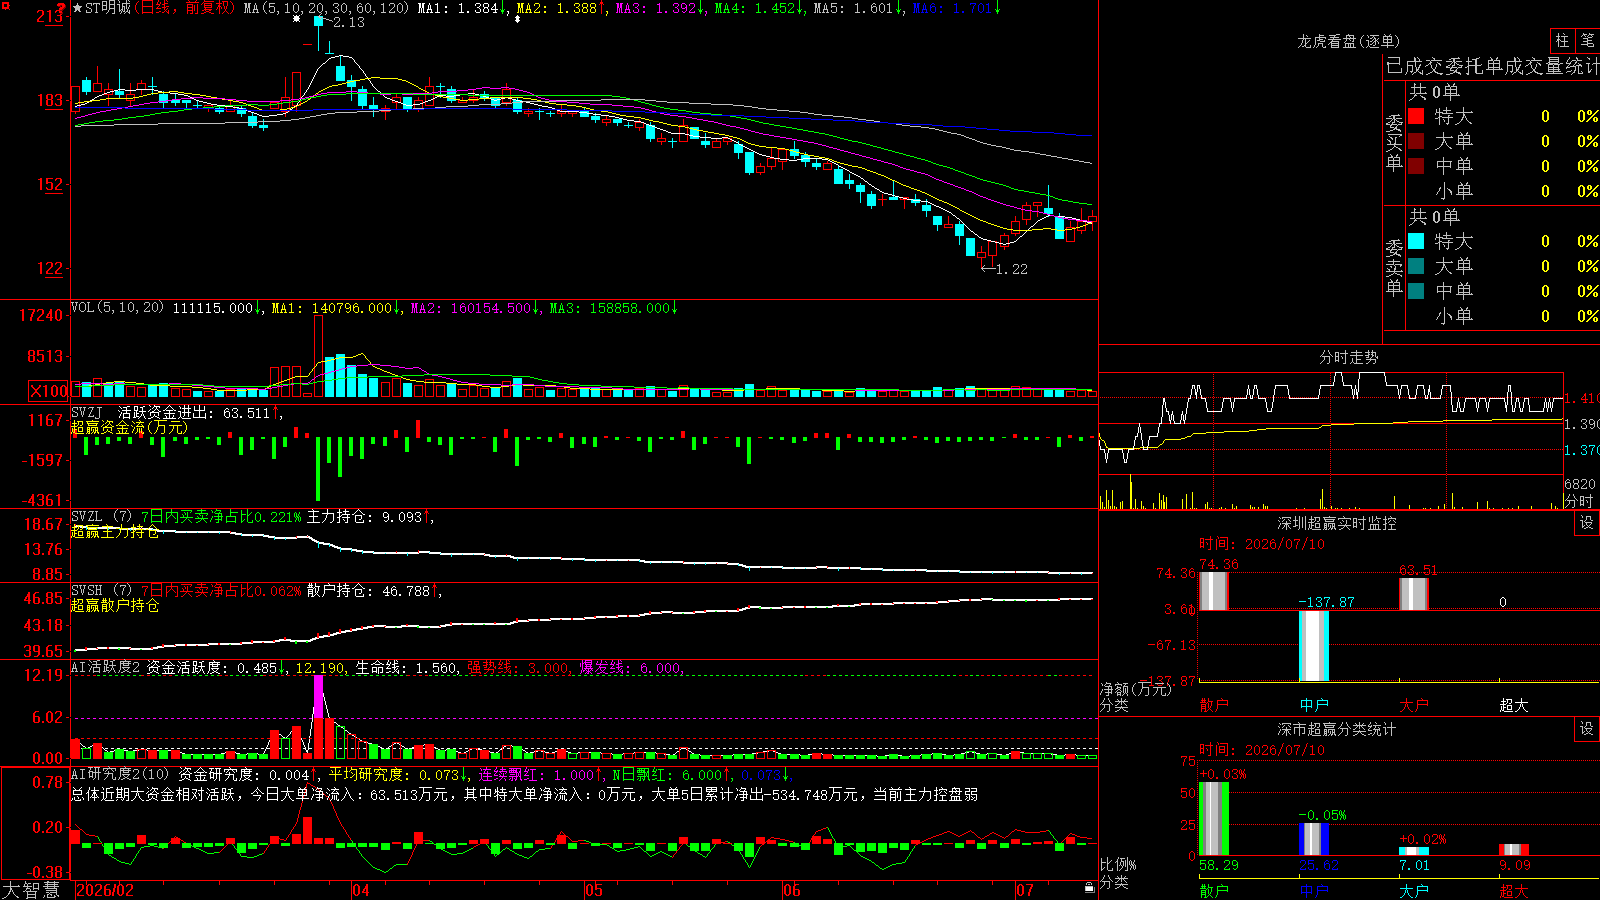1600x900 pixels.
Task: Click the 散户 bar in 深圳超赢实时监控
Action: (1213, 591)
